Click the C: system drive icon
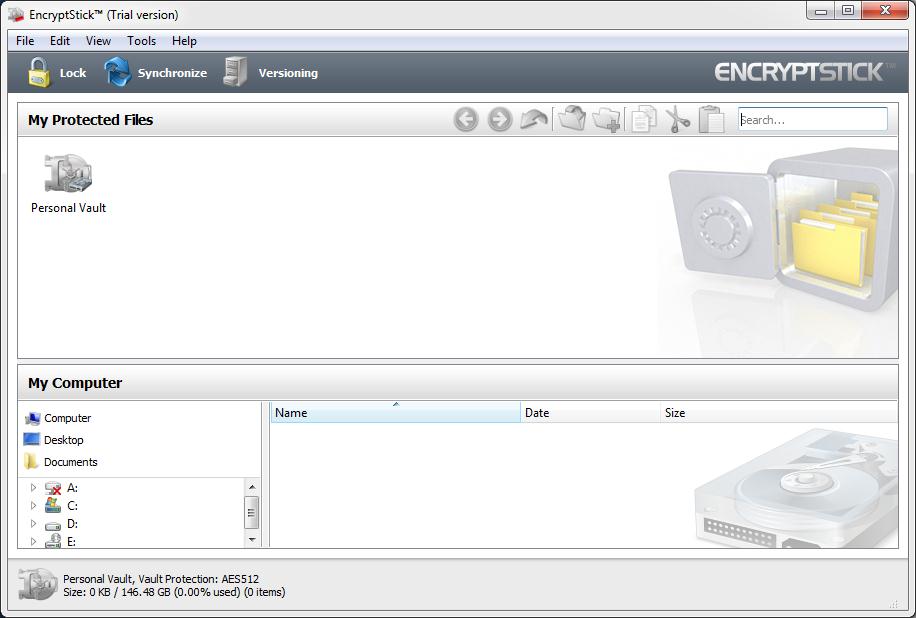This screenshot has height=618, width=916. coord(53,505)
